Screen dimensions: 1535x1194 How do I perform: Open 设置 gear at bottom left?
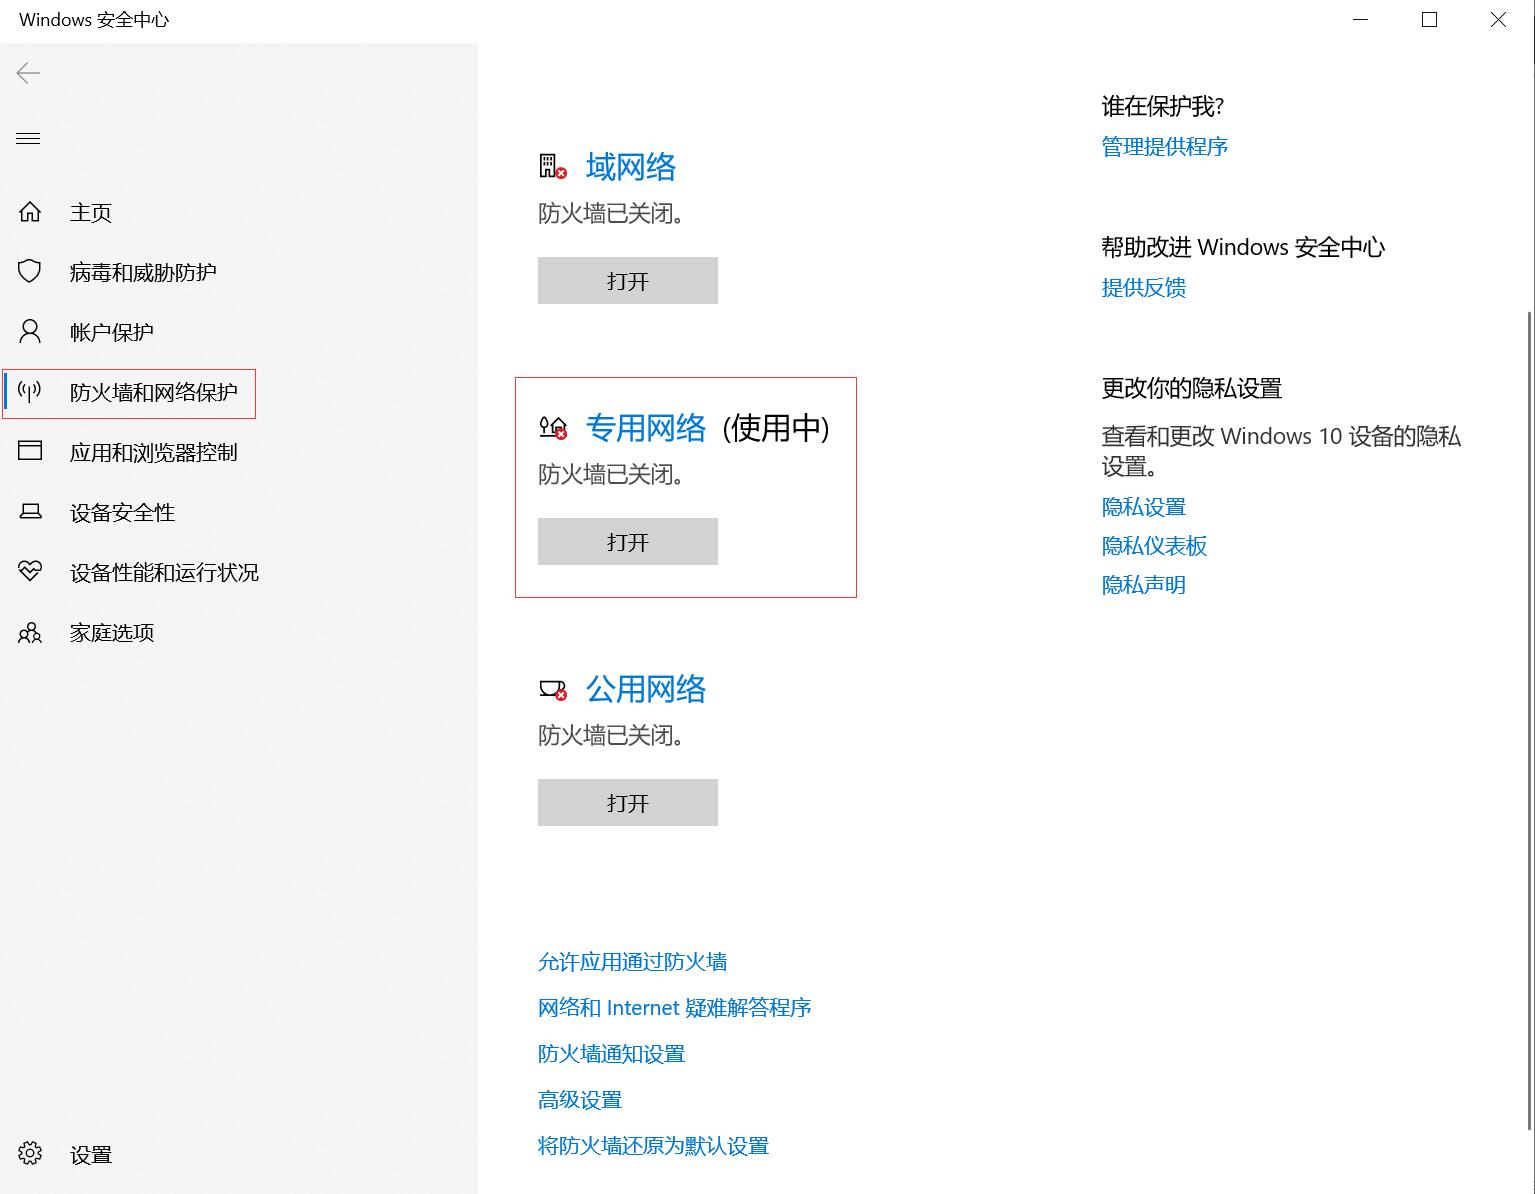point(30,1153)
